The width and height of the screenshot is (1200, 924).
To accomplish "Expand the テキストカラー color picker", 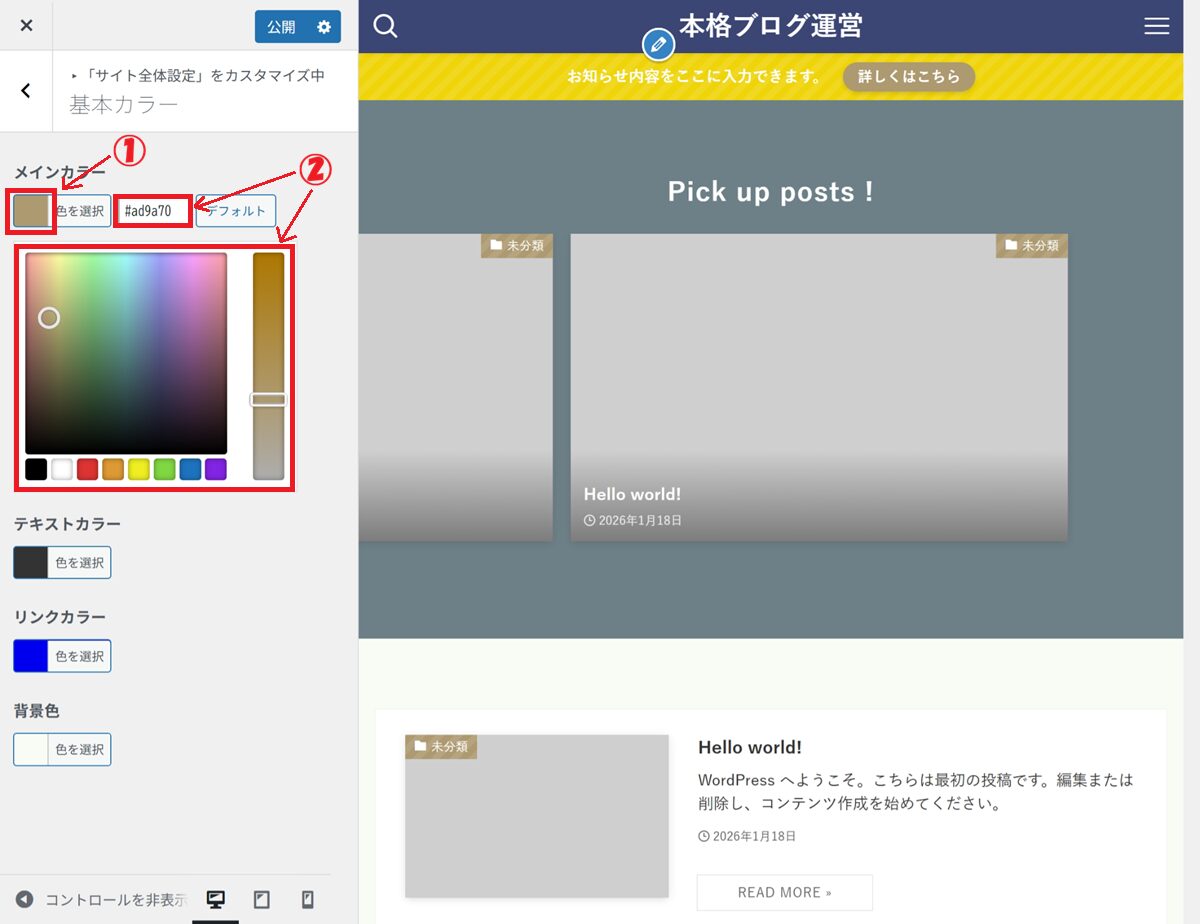I will pos(62,563).
